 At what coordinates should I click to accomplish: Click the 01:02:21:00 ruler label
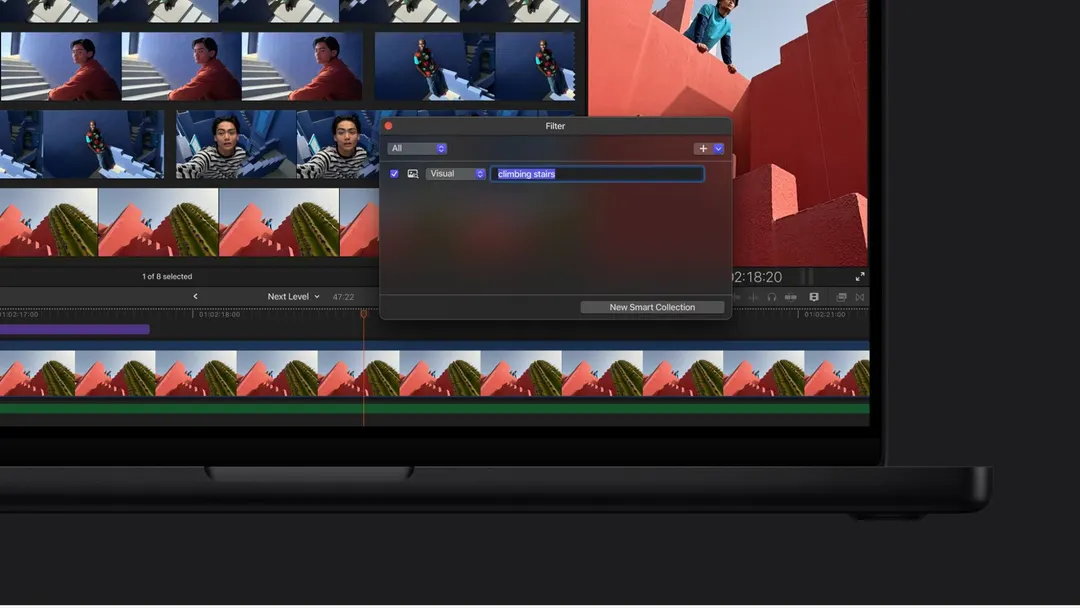pos(824,315)
